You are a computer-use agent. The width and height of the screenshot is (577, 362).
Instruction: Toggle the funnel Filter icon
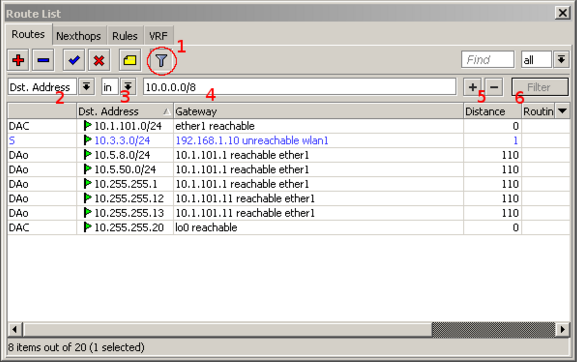point(161,60)
